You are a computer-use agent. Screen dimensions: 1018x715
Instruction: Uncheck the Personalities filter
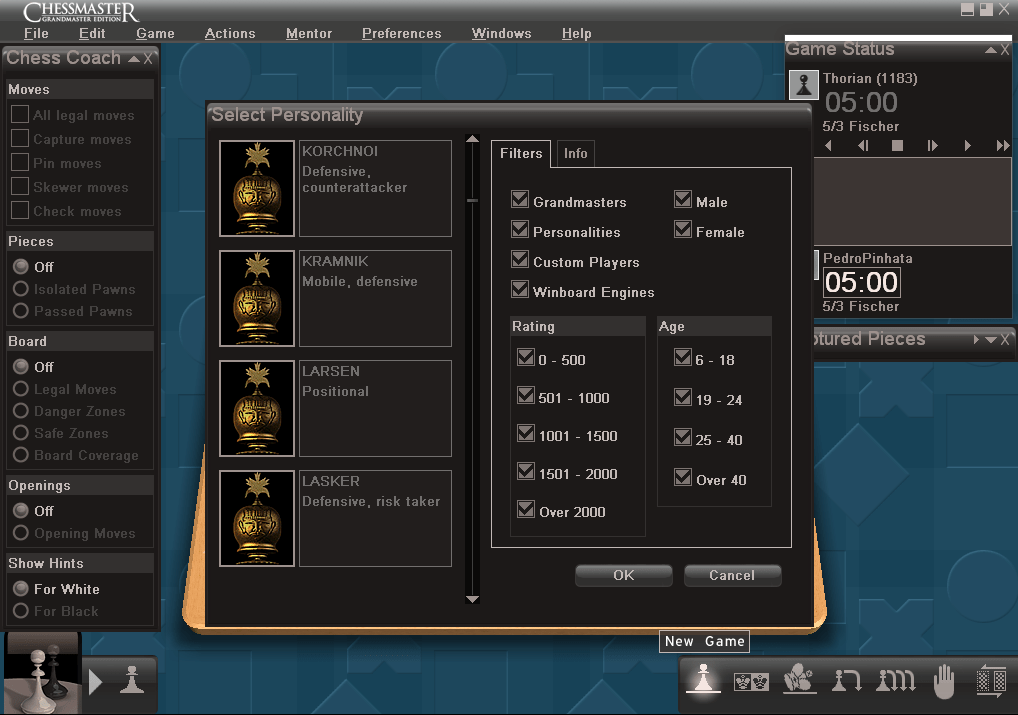click(x=520, y=229)
